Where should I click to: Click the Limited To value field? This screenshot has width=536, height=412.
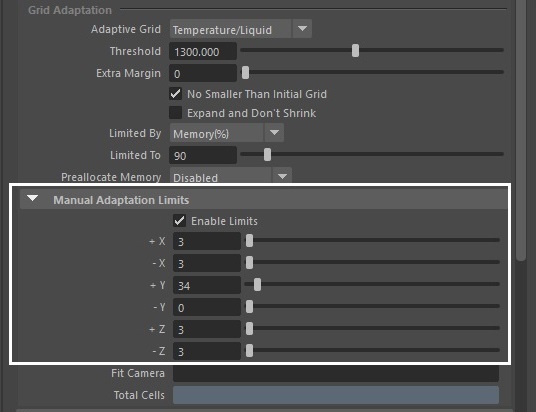(x=203, y=155)
